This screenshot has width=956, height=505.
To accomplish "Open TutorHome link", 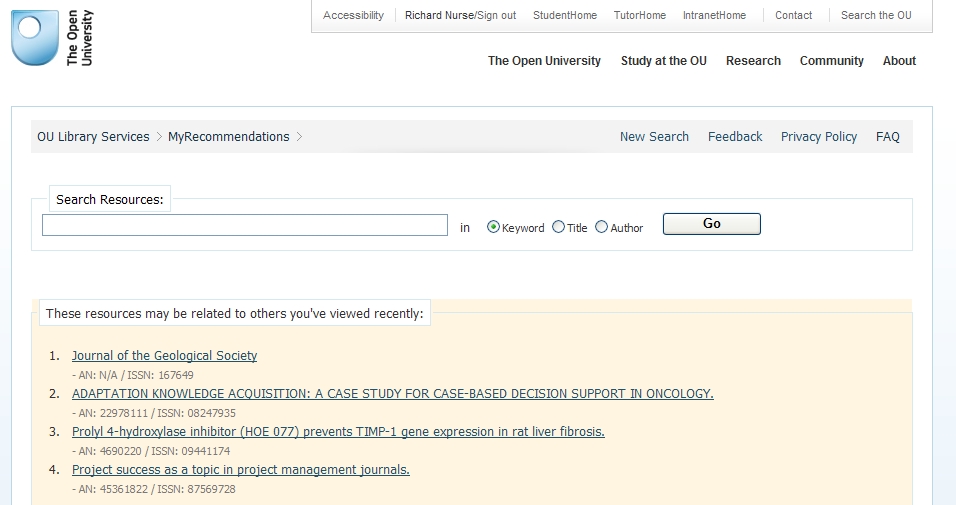I will [640, 15].
